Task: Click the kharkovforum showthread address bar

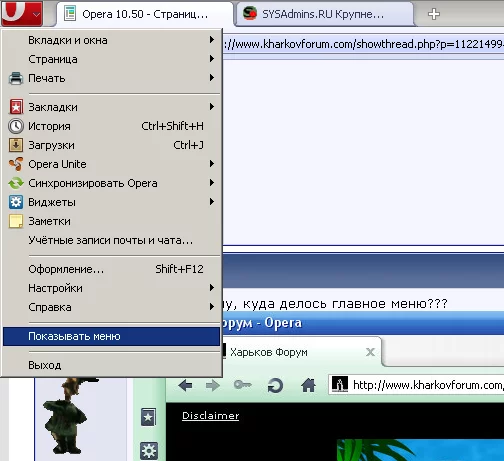Action: pos(363,44)
